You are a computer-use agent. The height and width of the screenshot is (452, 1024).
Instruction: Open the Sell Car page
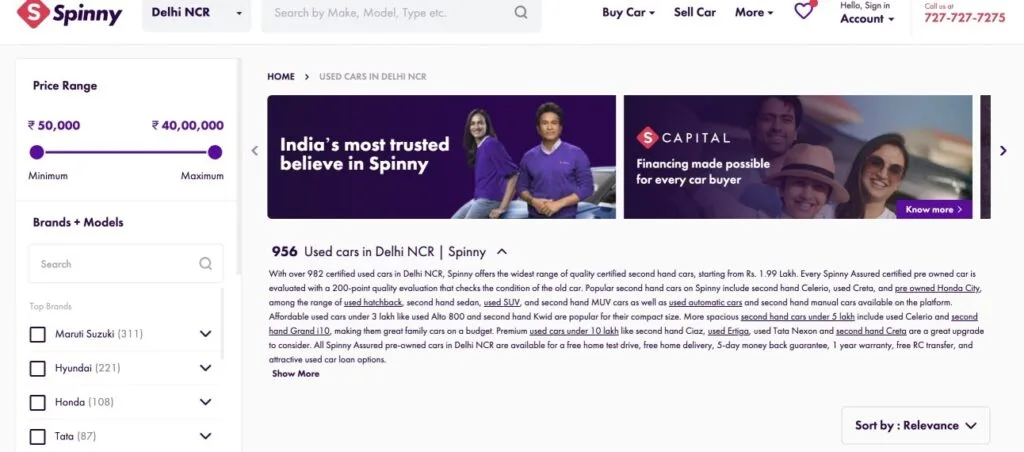[x=695, y=12]
